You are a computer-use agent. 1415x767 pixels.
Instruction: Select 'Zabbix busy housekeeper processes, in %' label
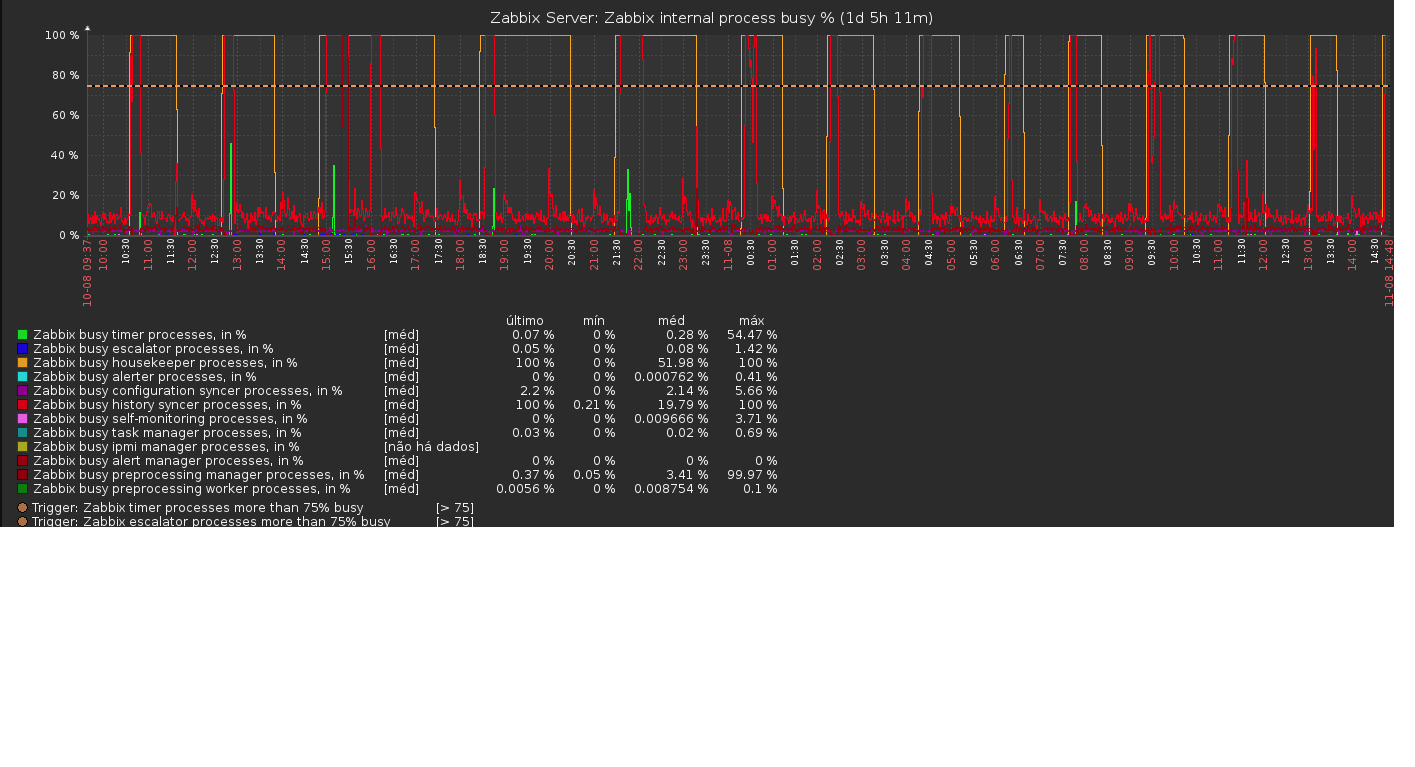(165, 363)
